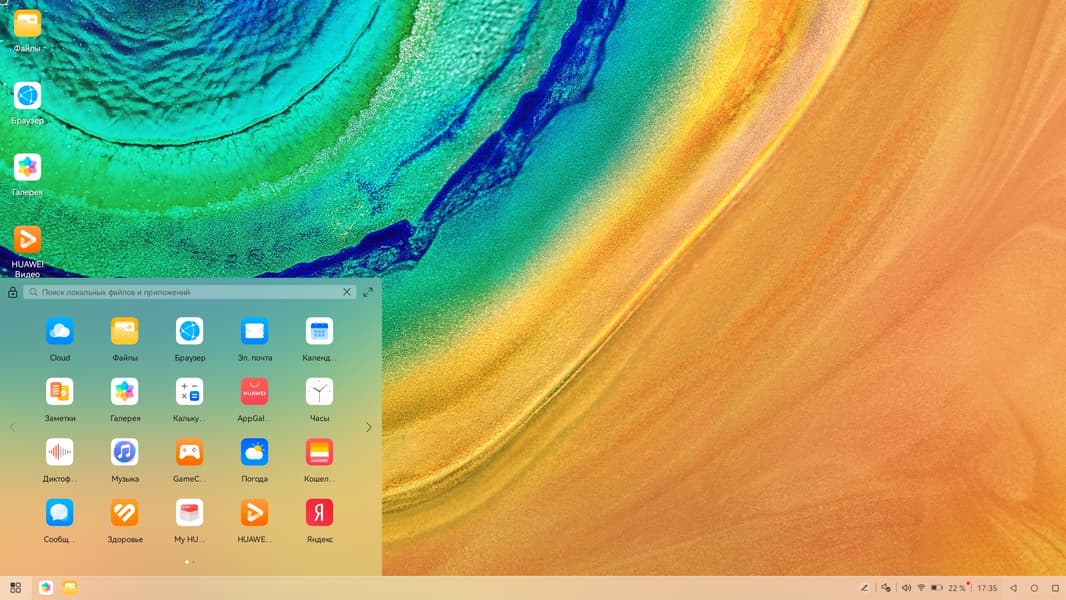
Task: Open the sound output settings tray icon
Action: click(x=886, y=588)
